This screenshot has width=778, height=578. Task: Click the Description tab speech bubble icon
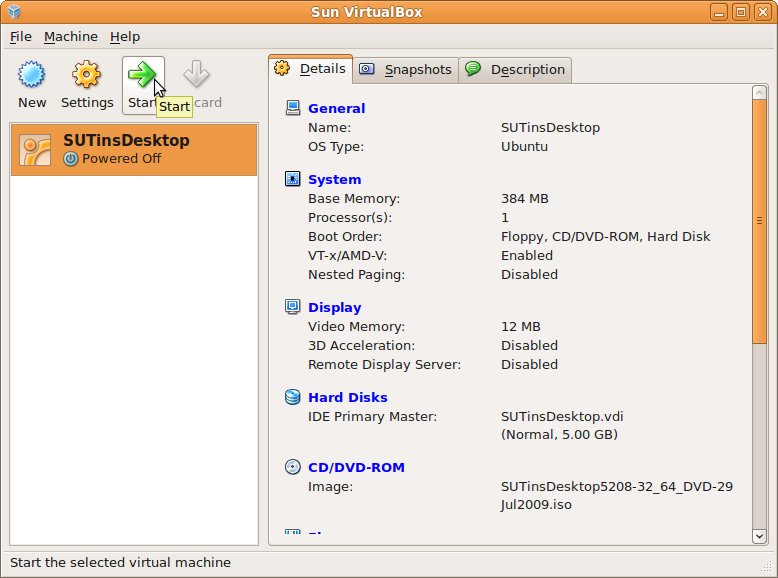[473, 68]
